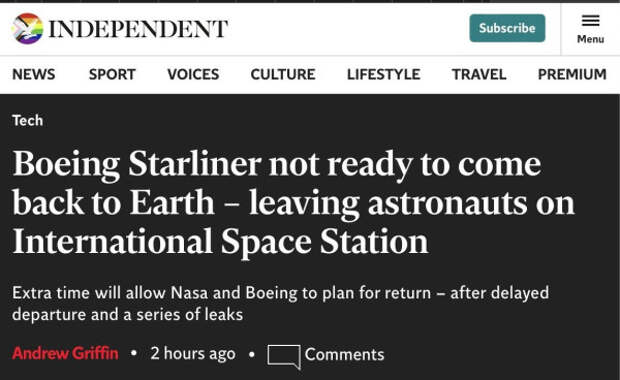The height and width of the screenshot is (380, 620).
Task: Go to the VOICES section
Action: point(193,74)
